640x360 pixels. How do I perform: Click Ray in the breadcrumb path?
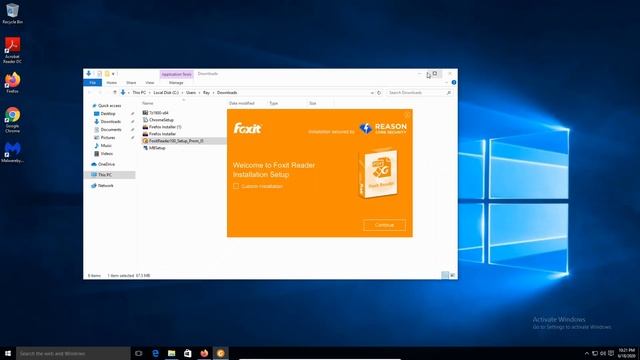pyautogui.click(x=207, y=93)
